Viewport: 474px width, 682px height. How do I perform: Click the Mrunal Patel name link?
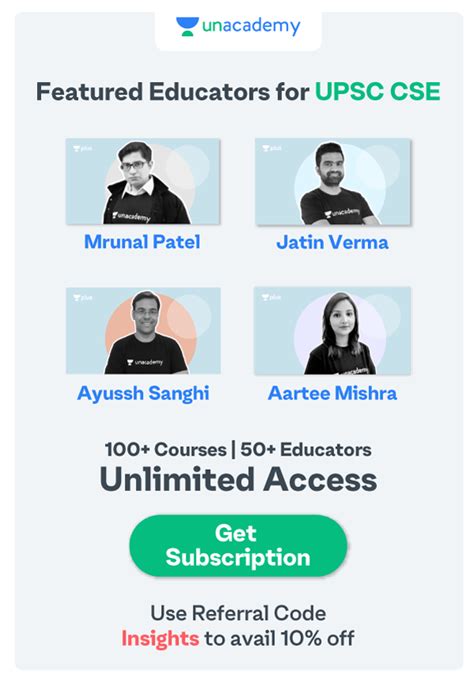coord(142,242)
